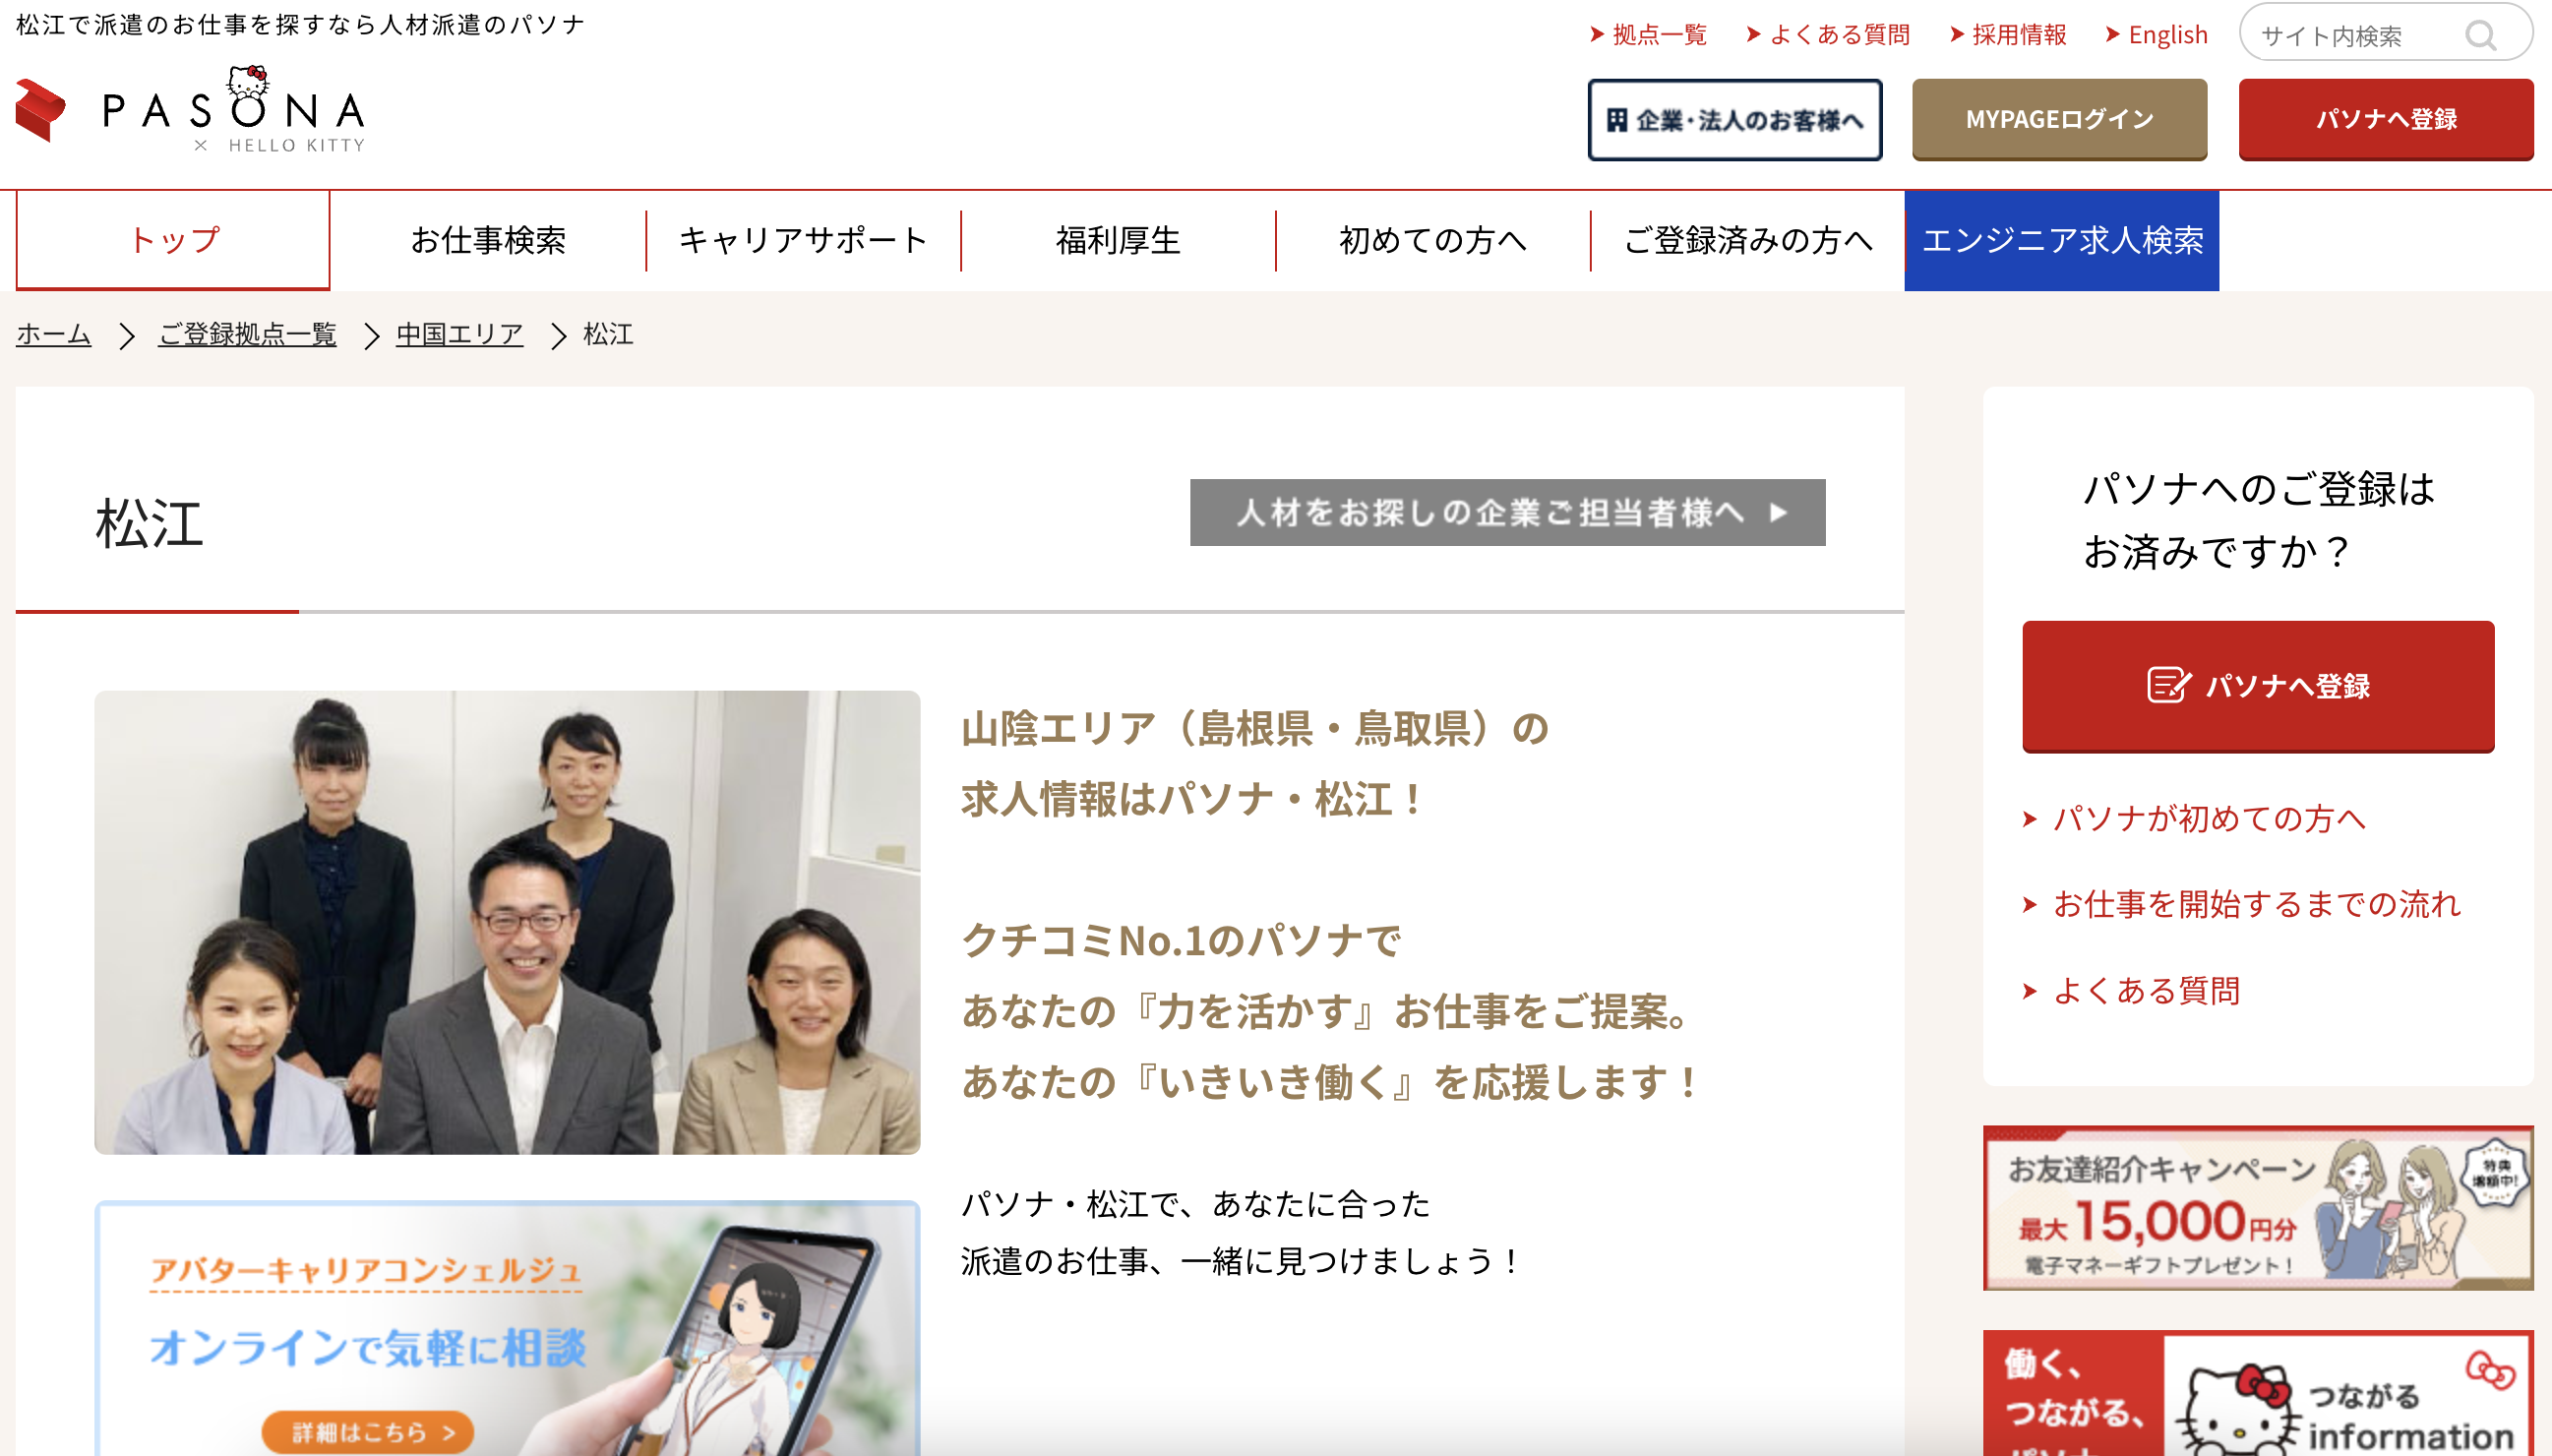2552x1456 pixels.
Task: Open the 採用情報 link
Action: coord(2008,35)
